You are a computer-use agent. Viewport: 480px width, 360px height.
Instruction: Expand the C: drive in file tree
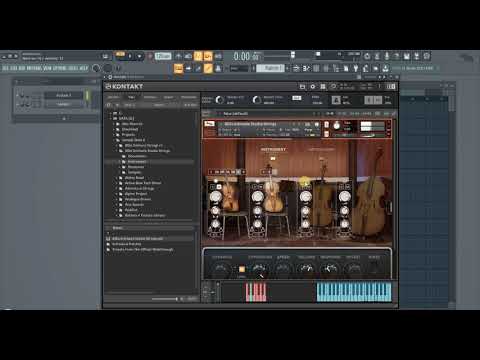coord(111,113)
